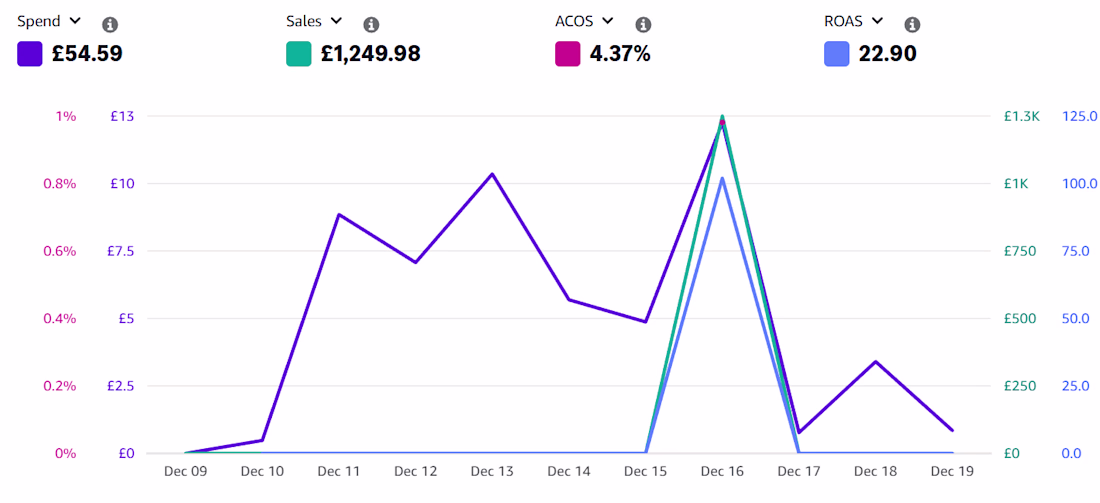
Task: Click the purple Spend color swatch
Action: (x=30, y=54)
